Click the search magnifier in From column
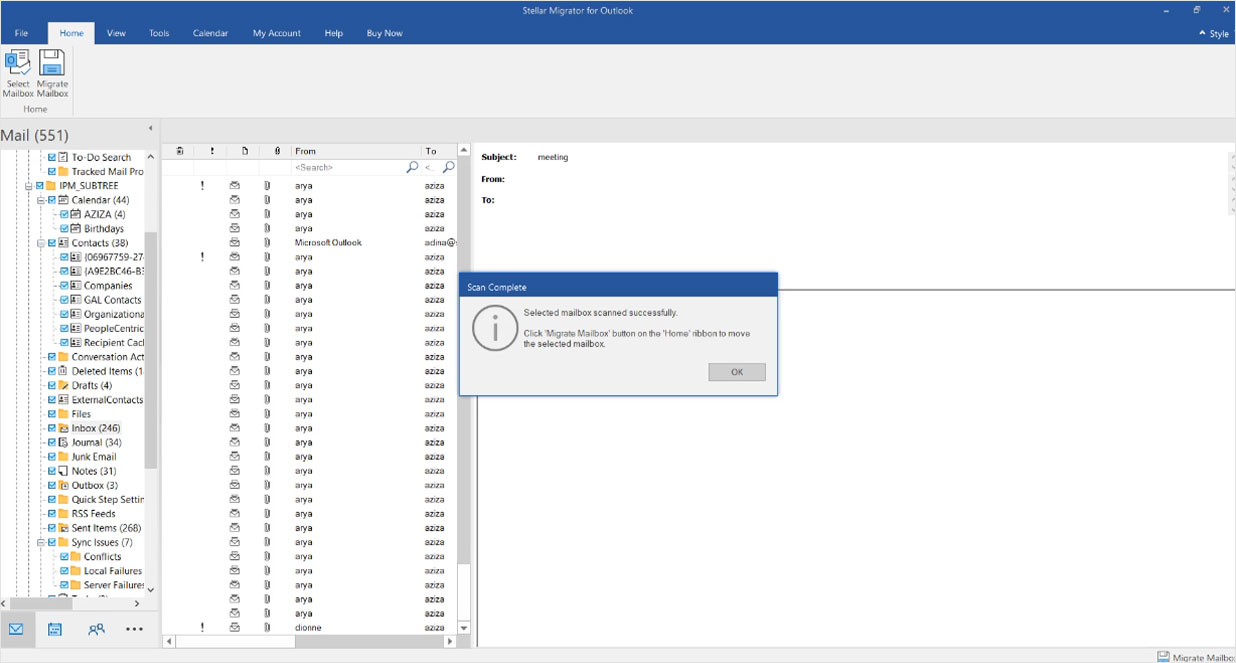The width and height of the screenshot is (1236, 663). point(412,167)
